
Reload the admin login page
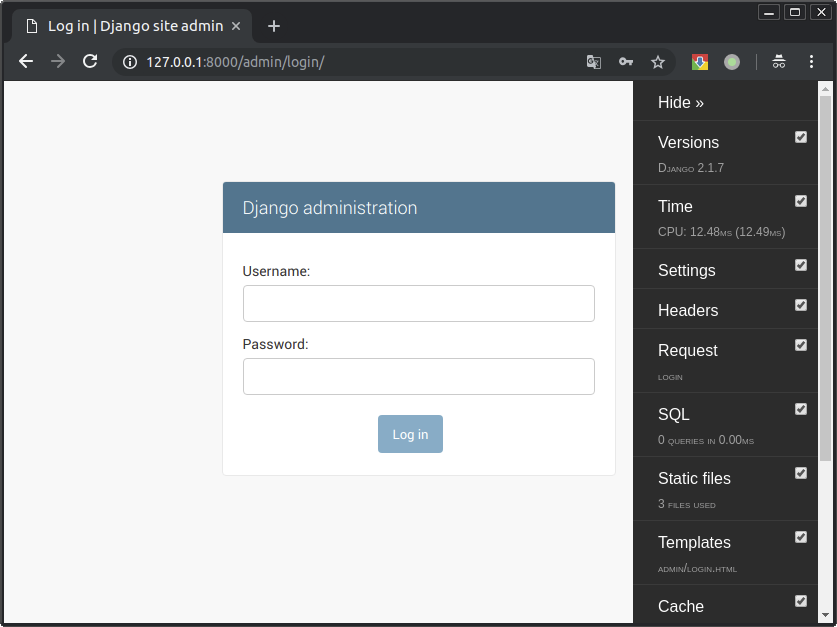pos(90,61)
